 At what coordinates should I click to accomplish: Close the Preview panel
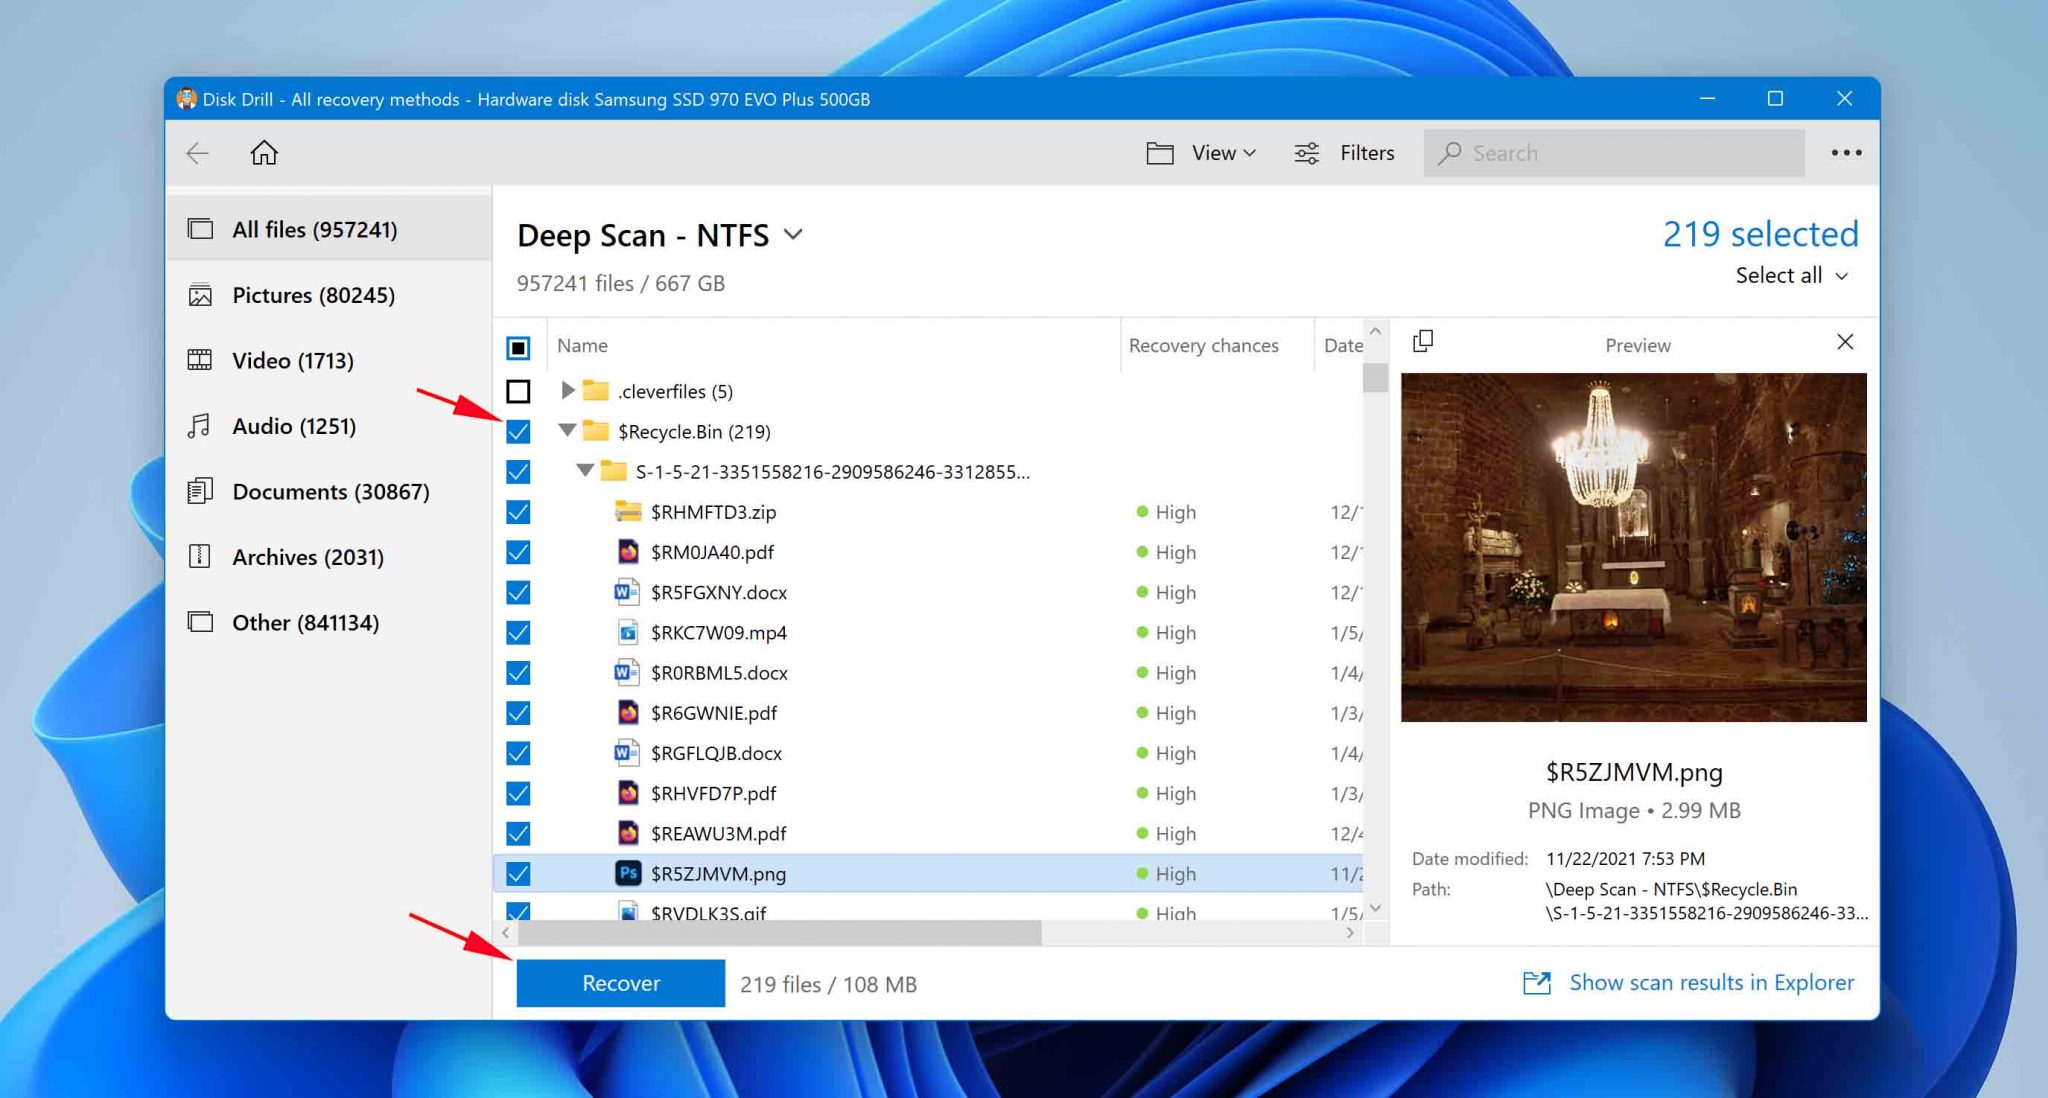click(1845, 342)
